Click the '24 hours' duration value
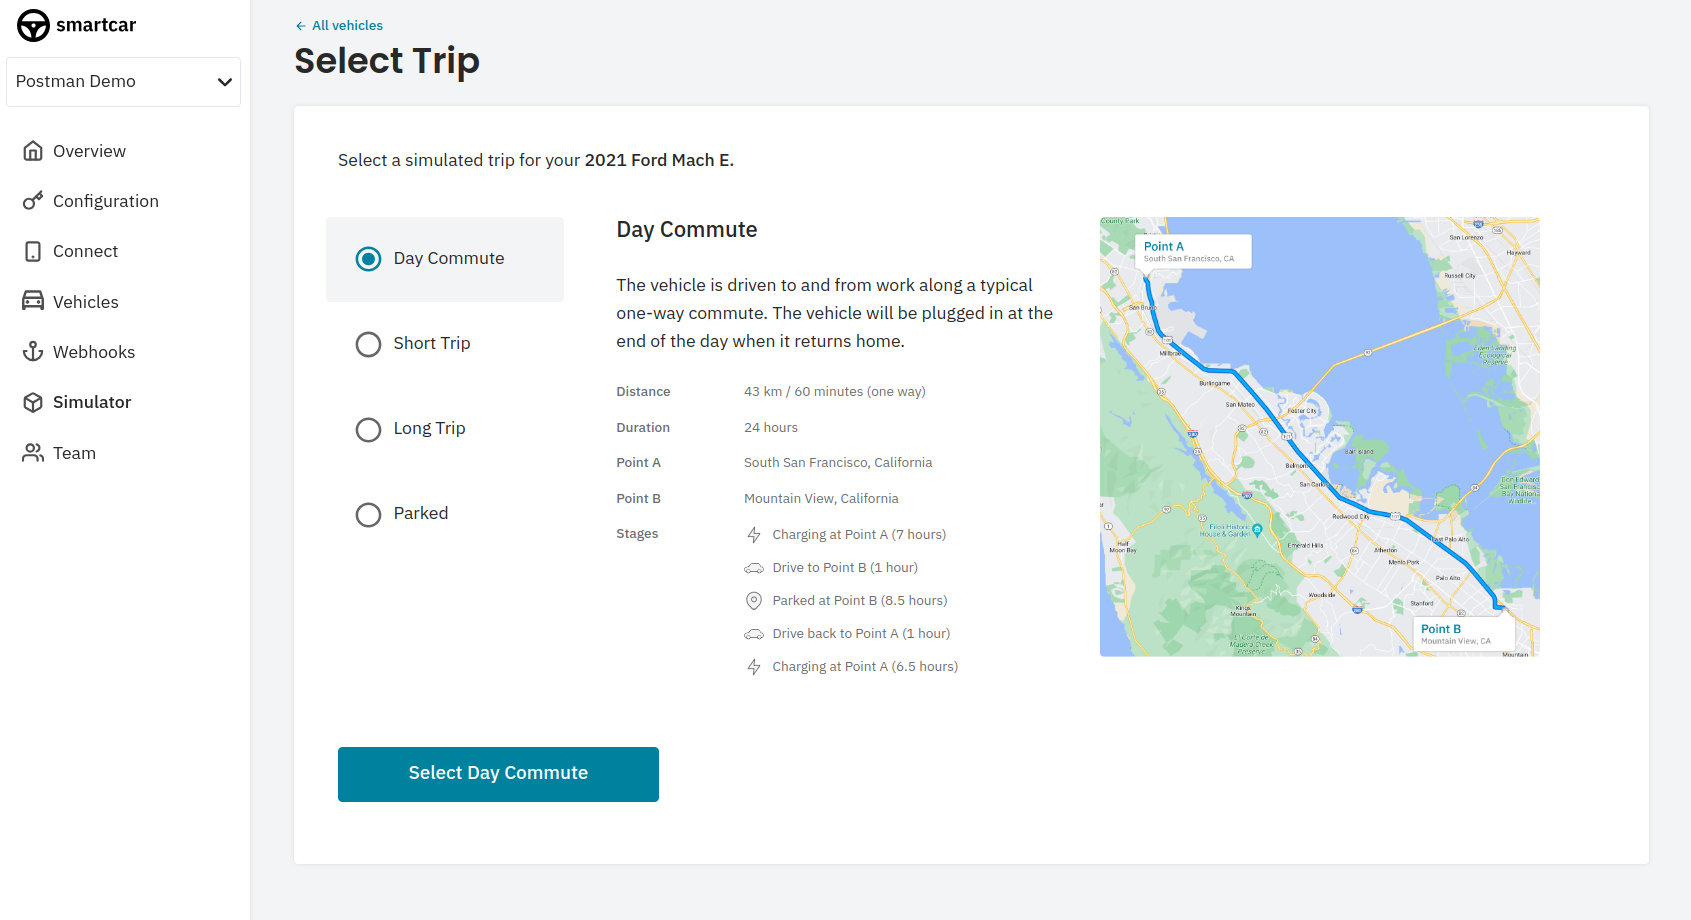 coord(771,428)
